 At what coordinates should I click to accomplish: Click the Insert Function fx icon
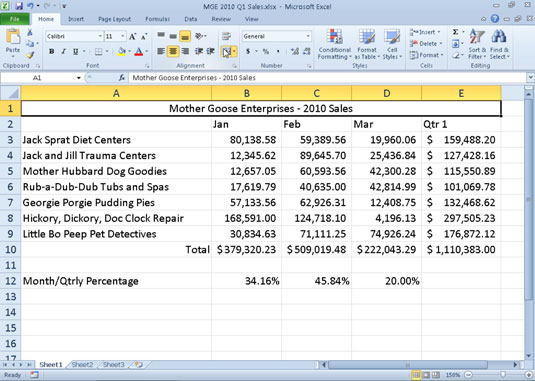(x=122, y=78)
